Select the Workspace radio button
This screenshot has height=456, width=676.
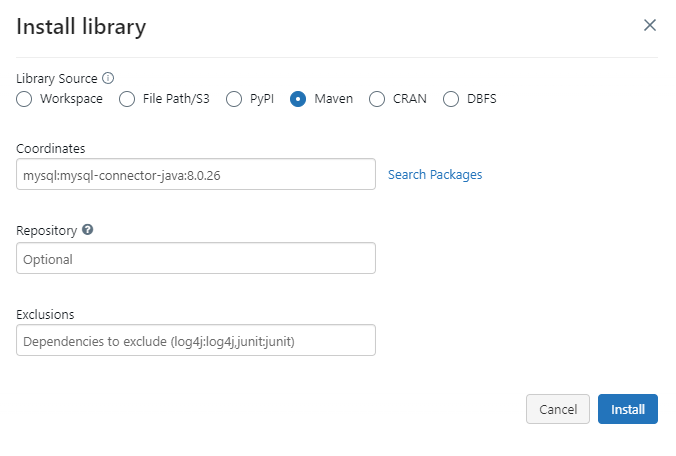coord(25,99)
